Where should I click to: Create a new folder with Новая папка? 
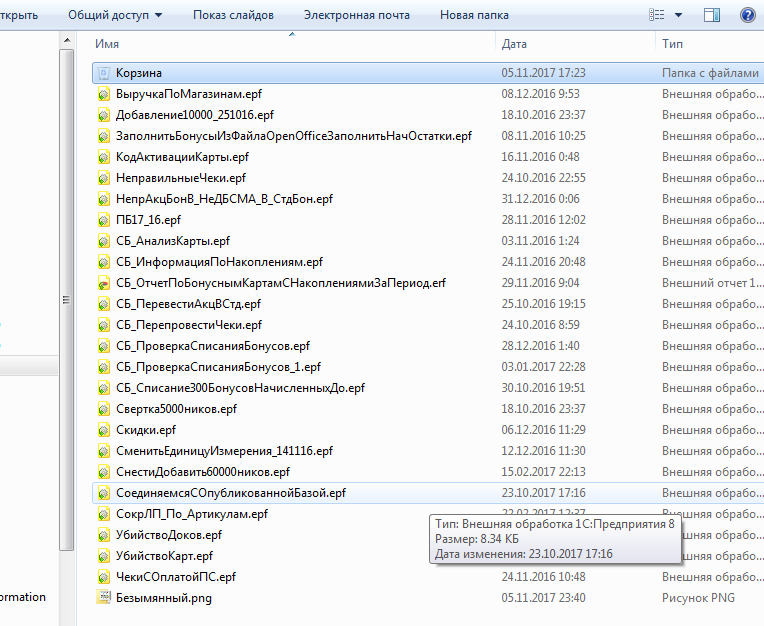(x=474, y=15)
